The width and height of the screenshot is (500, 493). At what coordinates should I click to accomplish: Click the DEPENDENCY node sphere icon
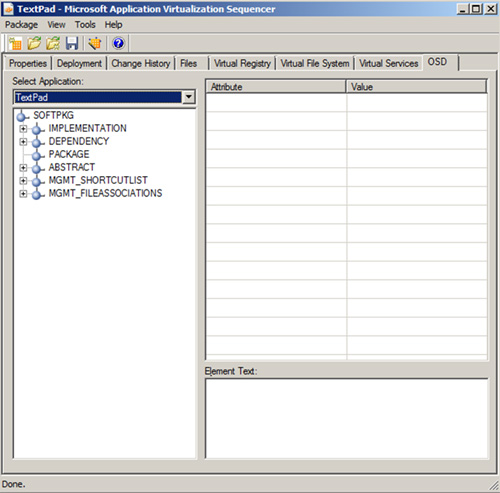click(x=37, y=142)
